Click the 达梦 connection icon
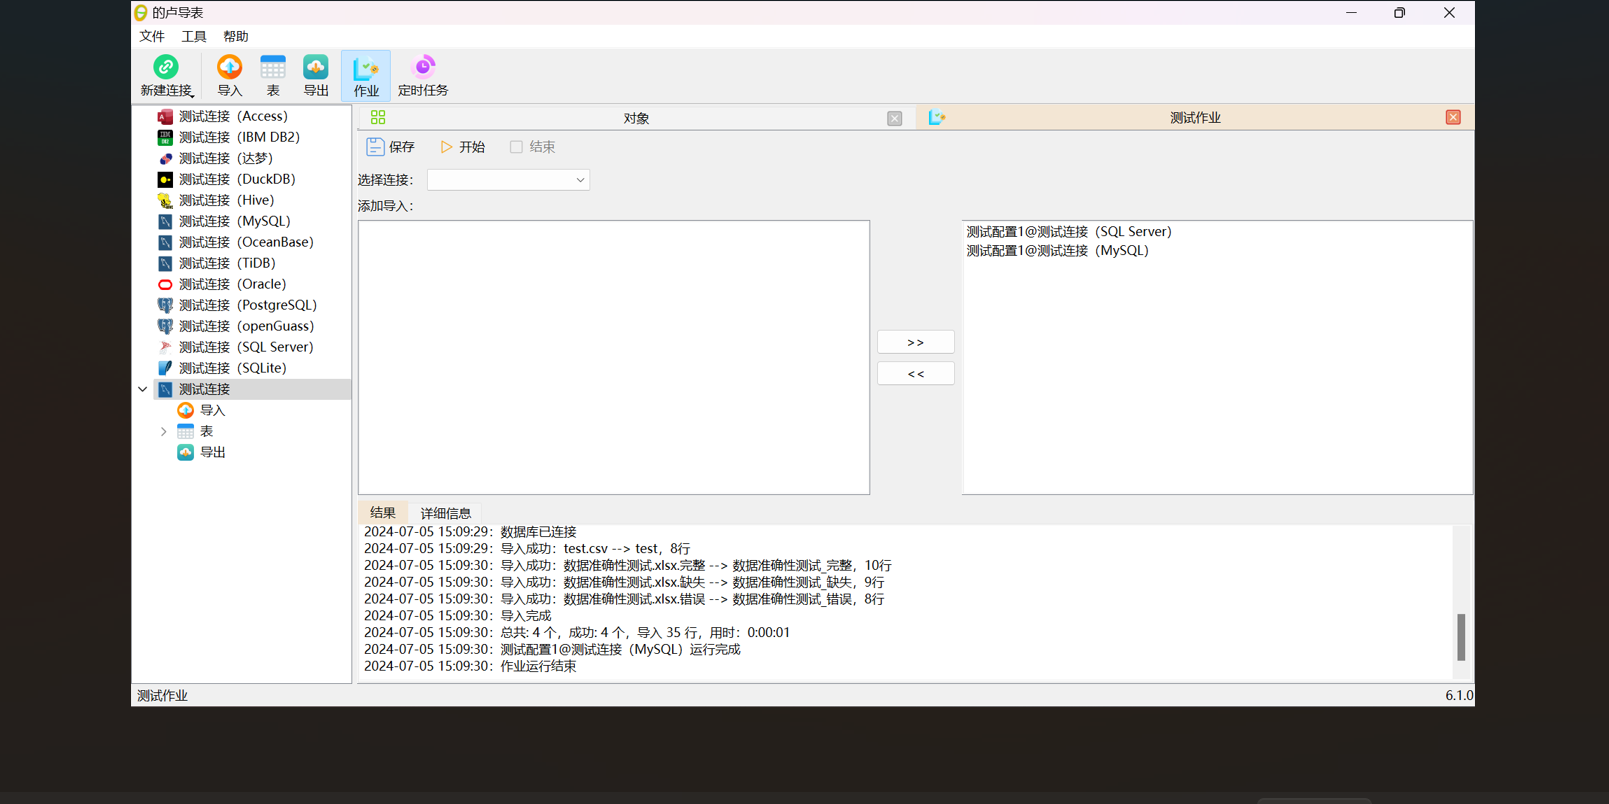 (165, 158)
